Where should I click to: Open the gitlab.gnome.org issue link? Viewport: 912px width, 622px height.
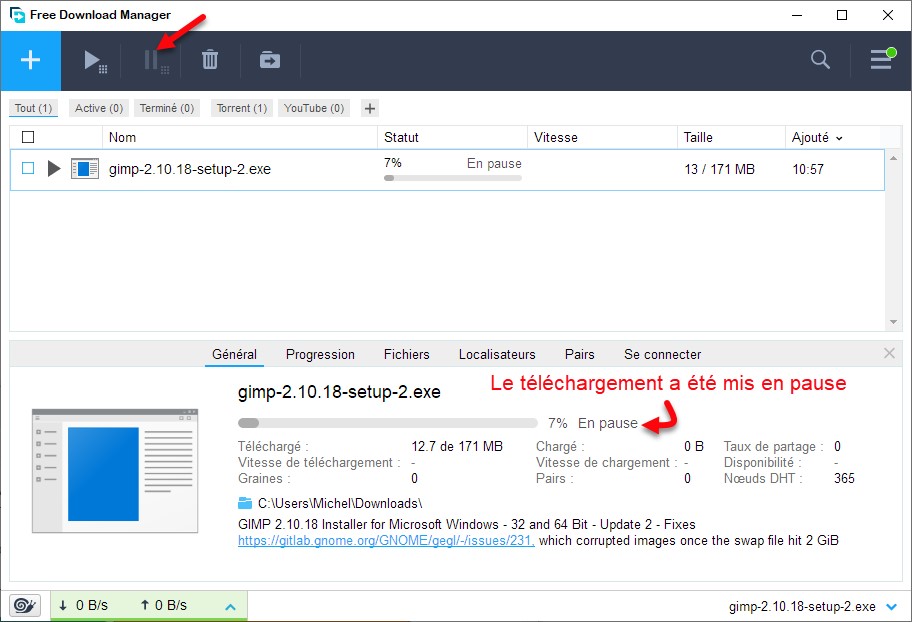click(x=386, y=541)
